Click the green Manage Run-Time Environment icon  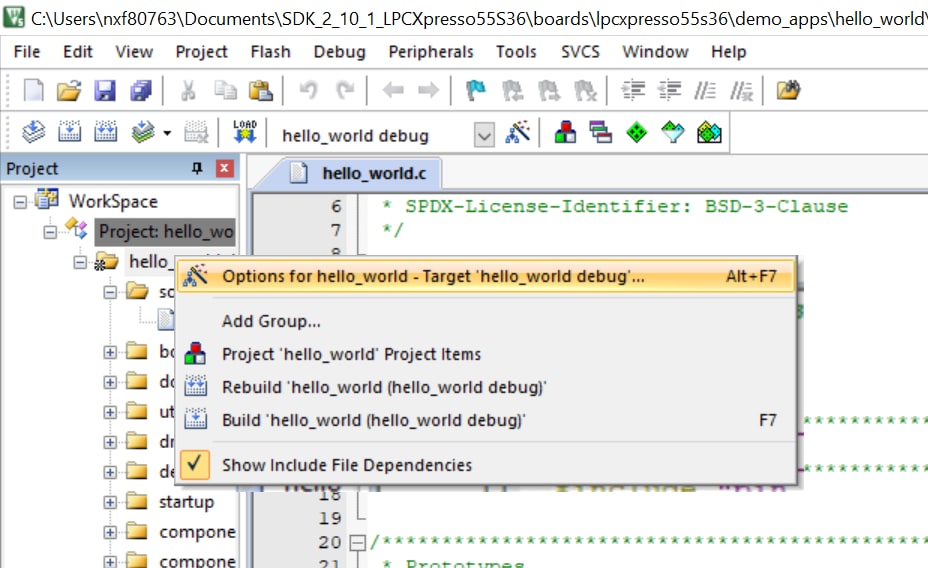click(x=637, y=133)
